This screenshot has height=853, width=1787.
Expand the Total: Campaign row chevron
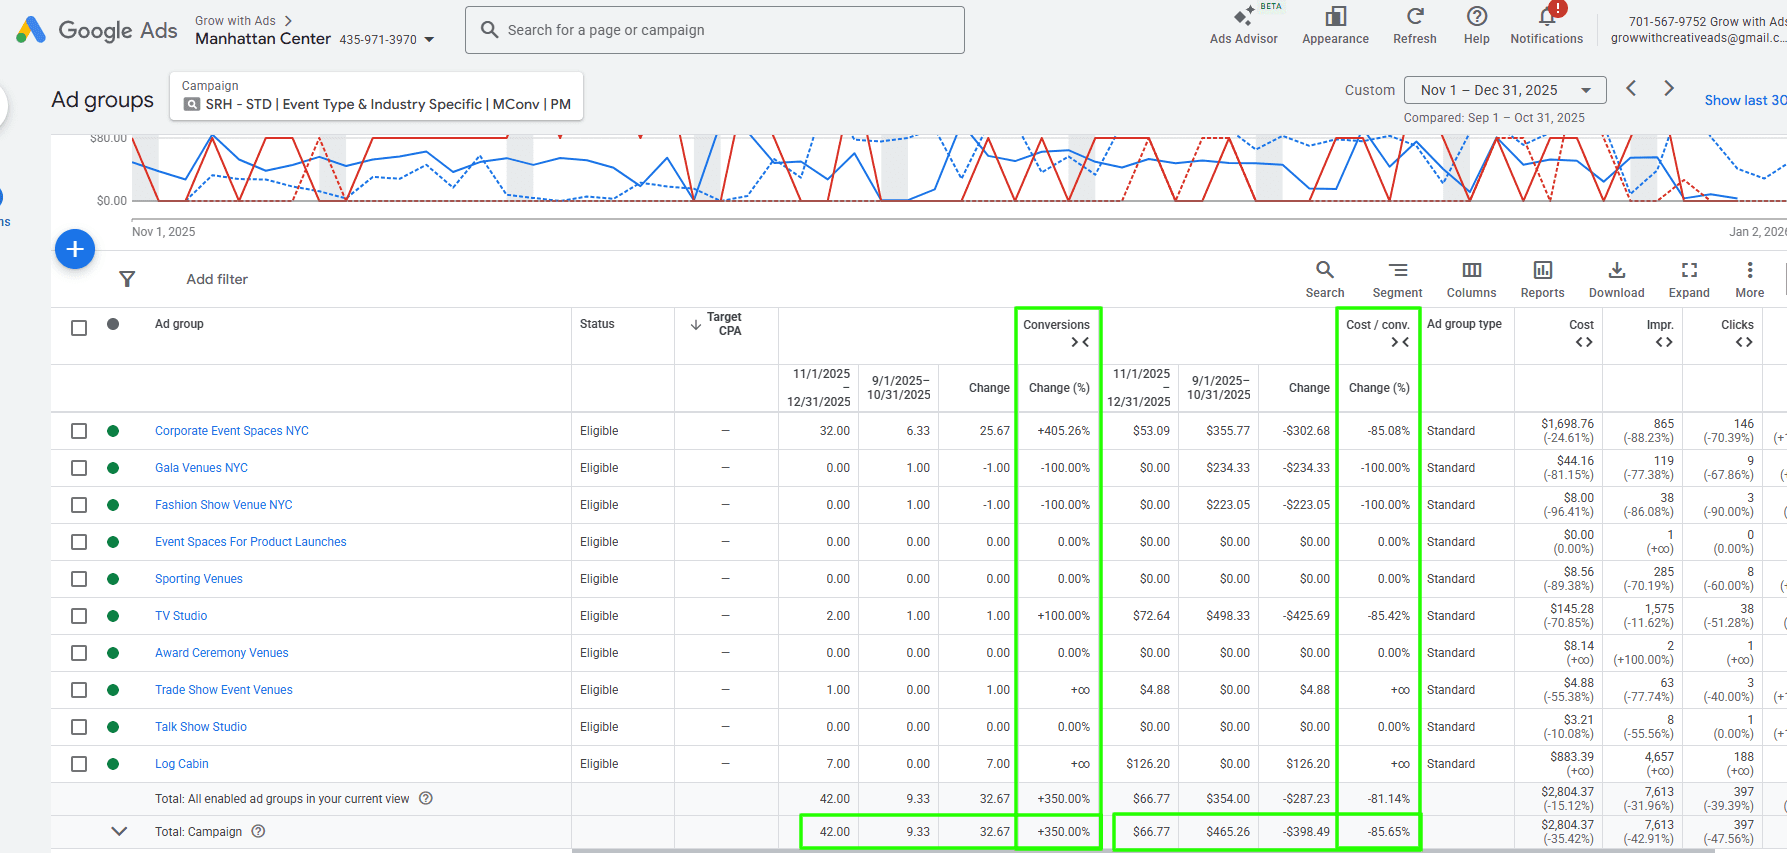(x=119, y=831)
